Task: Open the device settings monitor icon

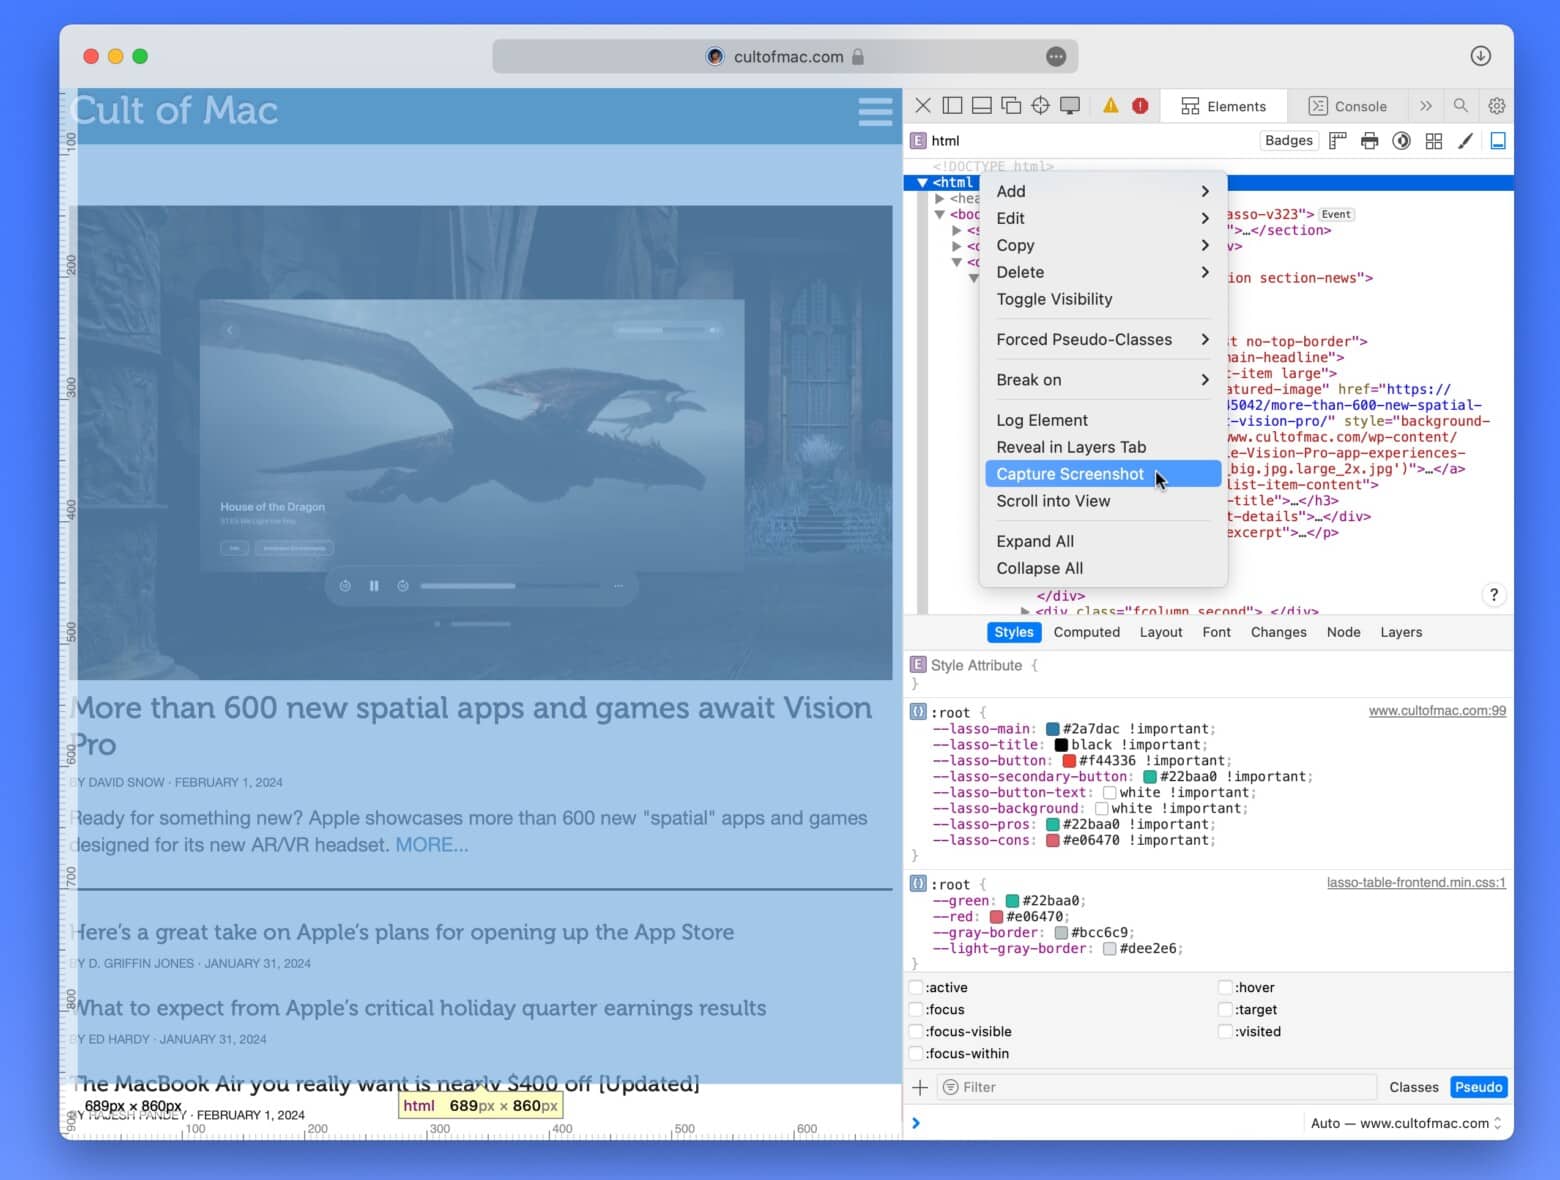Action: coord(1070,106)
